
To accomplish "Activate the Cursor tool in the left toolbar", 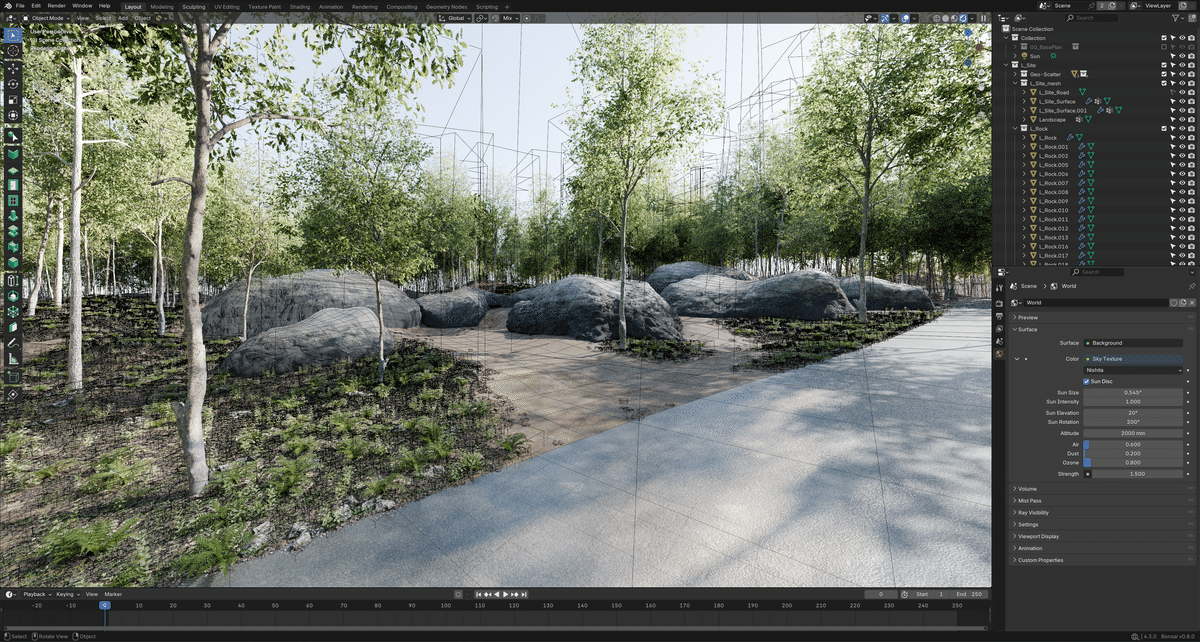I will 12,50.
